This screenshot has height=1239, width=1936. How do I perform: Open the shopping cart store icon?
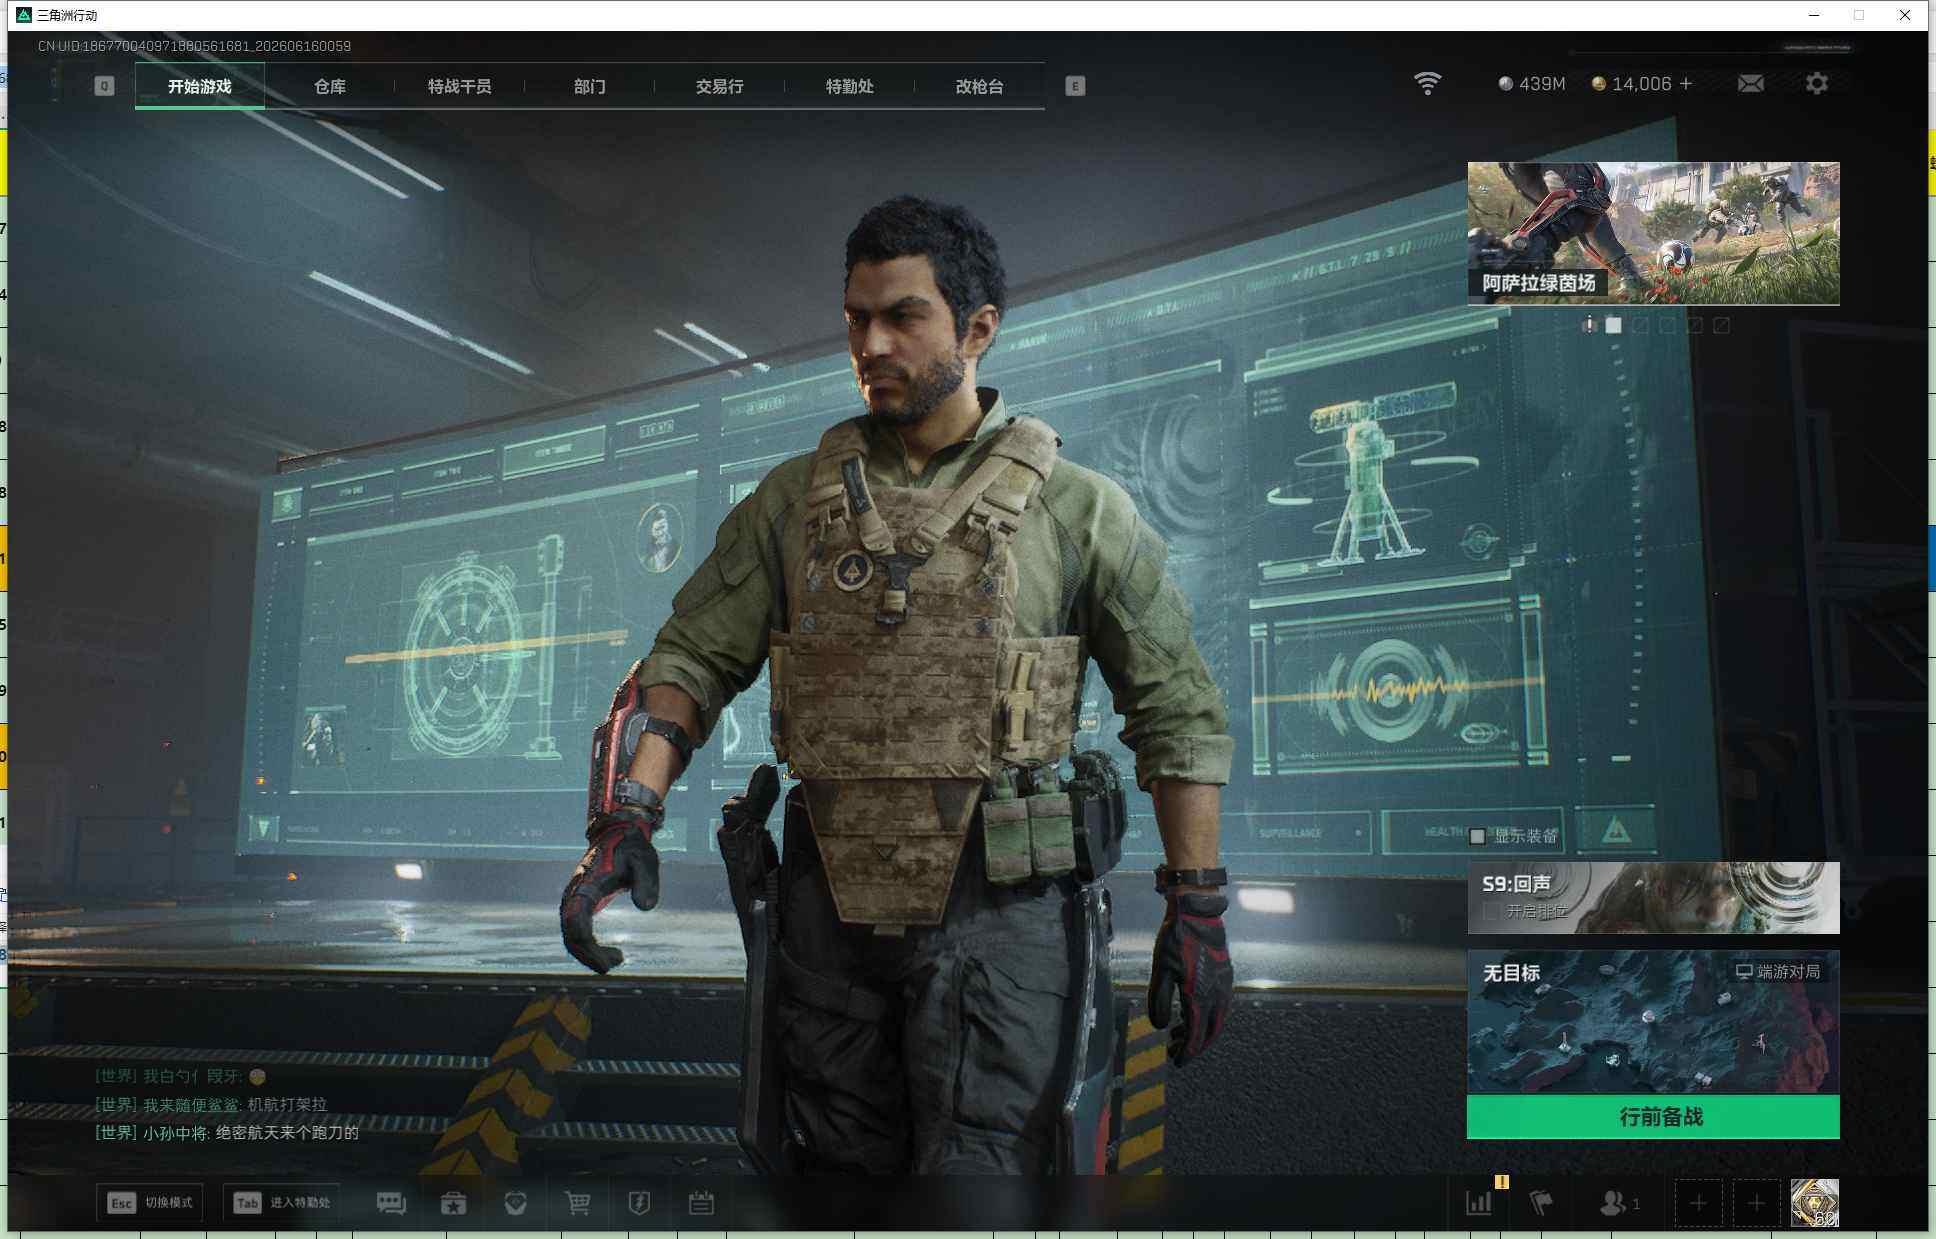point(577,1203)
